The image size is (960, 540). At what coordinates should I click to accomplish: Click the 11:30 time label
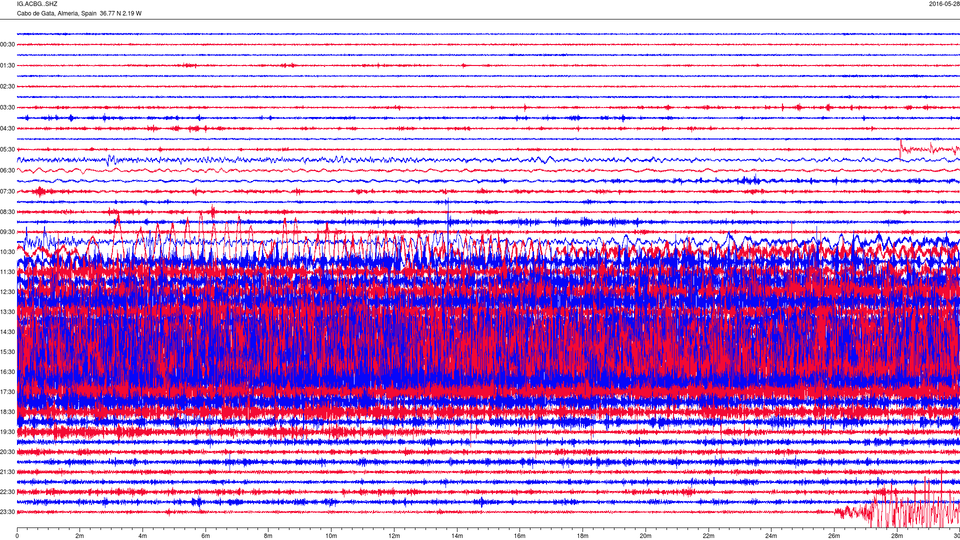click(x=7, y=272)
